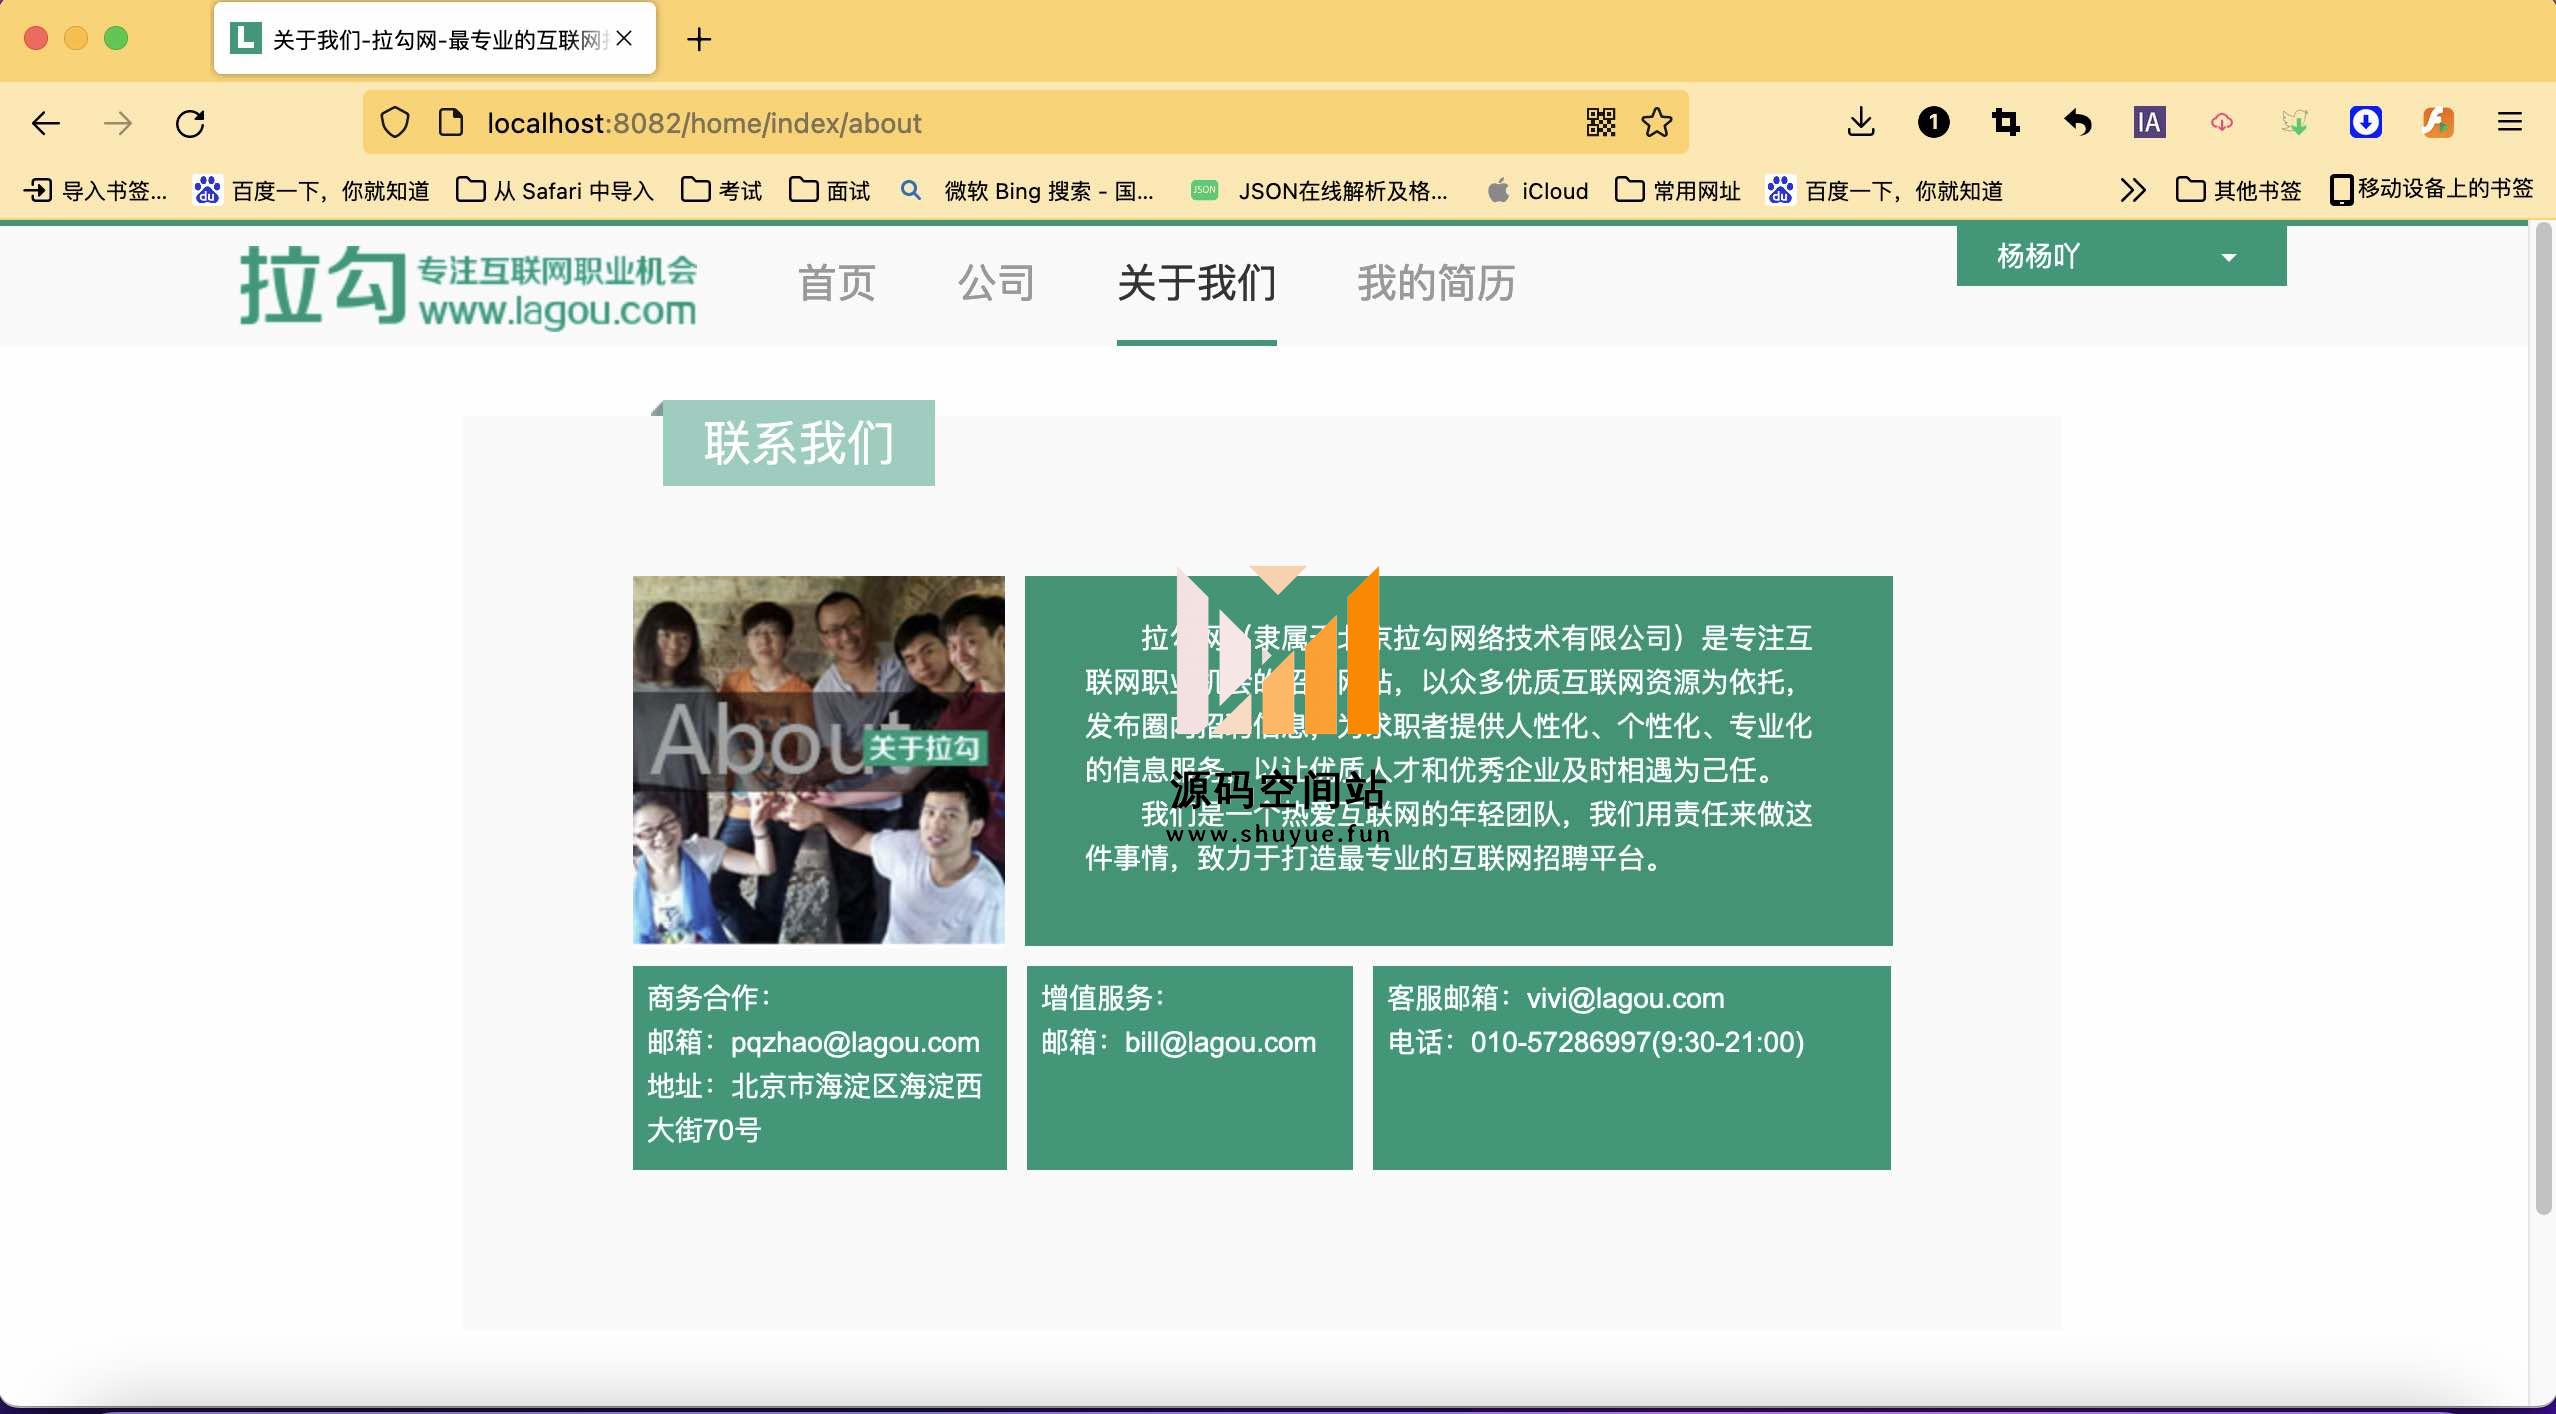Click the undo arrow extension icon

[x=2078, y=123]
